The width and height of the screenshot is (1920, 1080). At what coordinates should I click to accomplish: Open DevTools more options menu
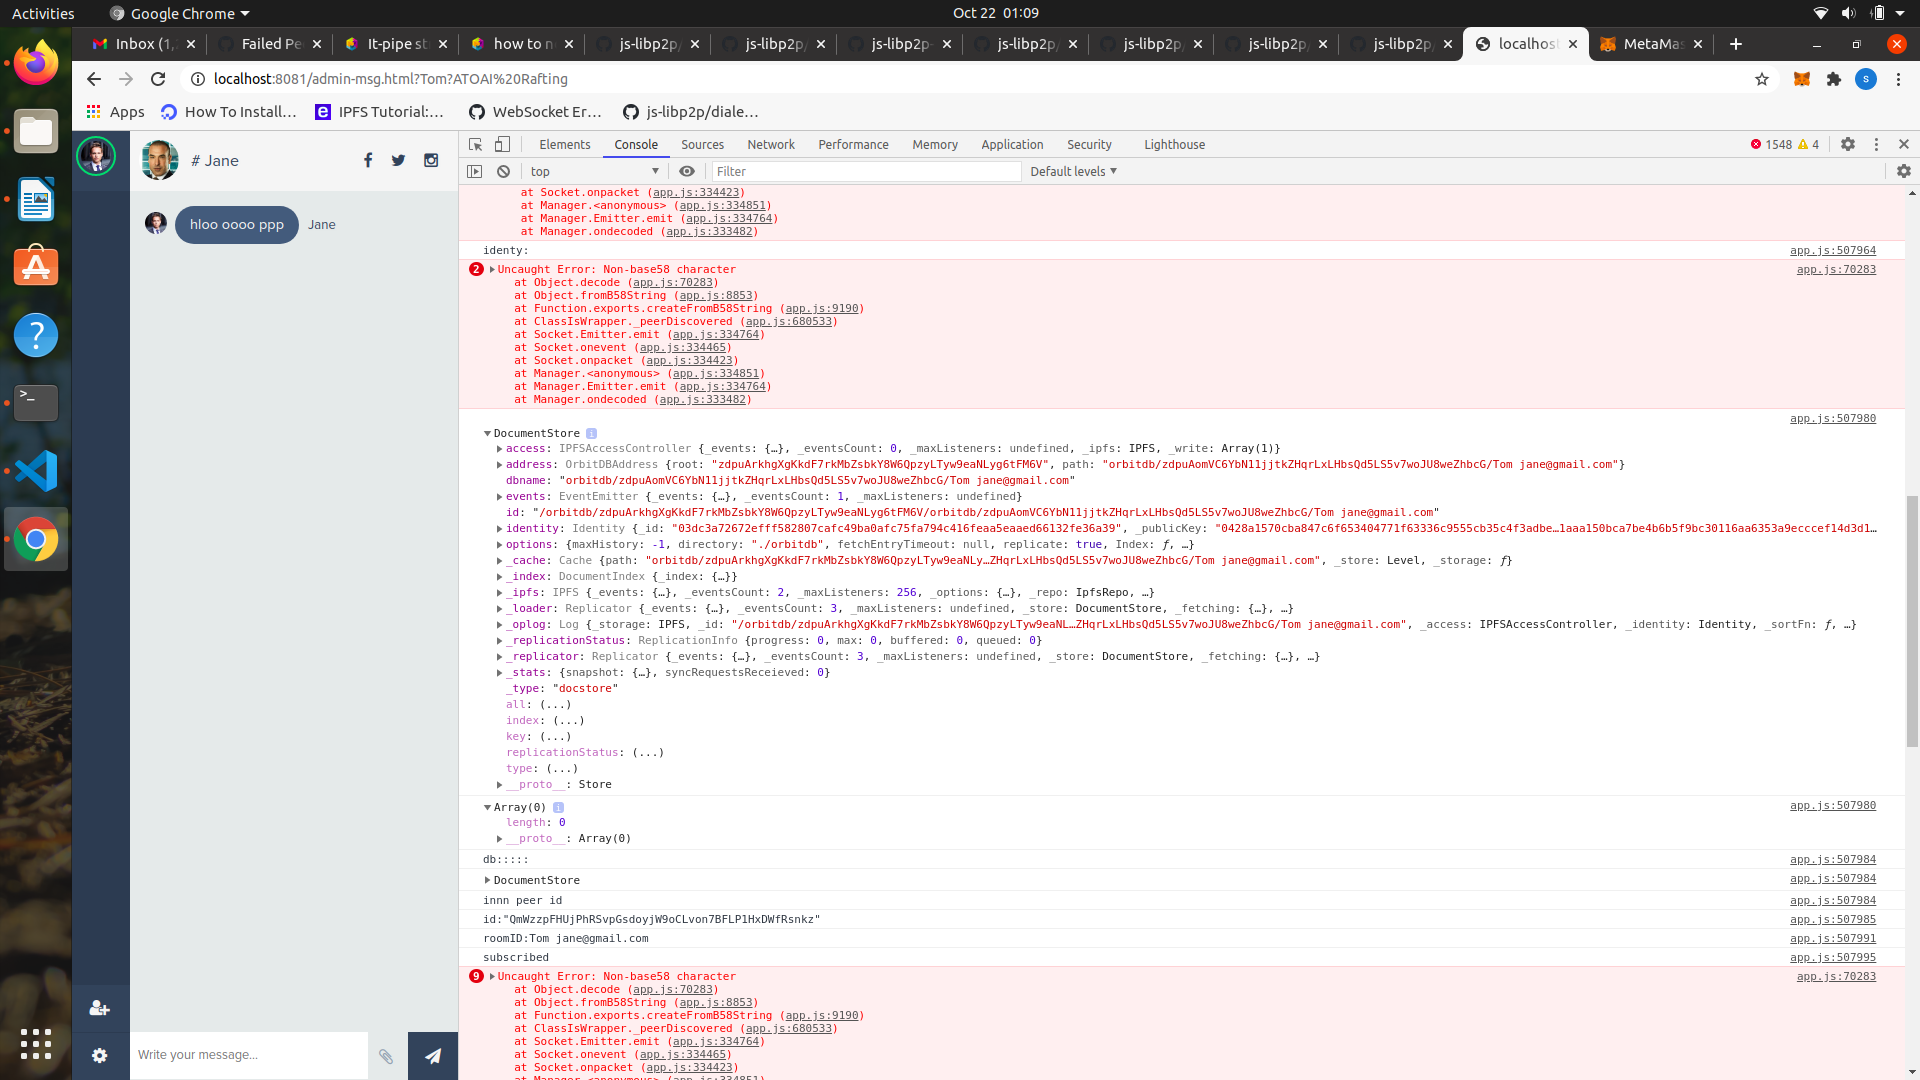tap(1876, 144)
